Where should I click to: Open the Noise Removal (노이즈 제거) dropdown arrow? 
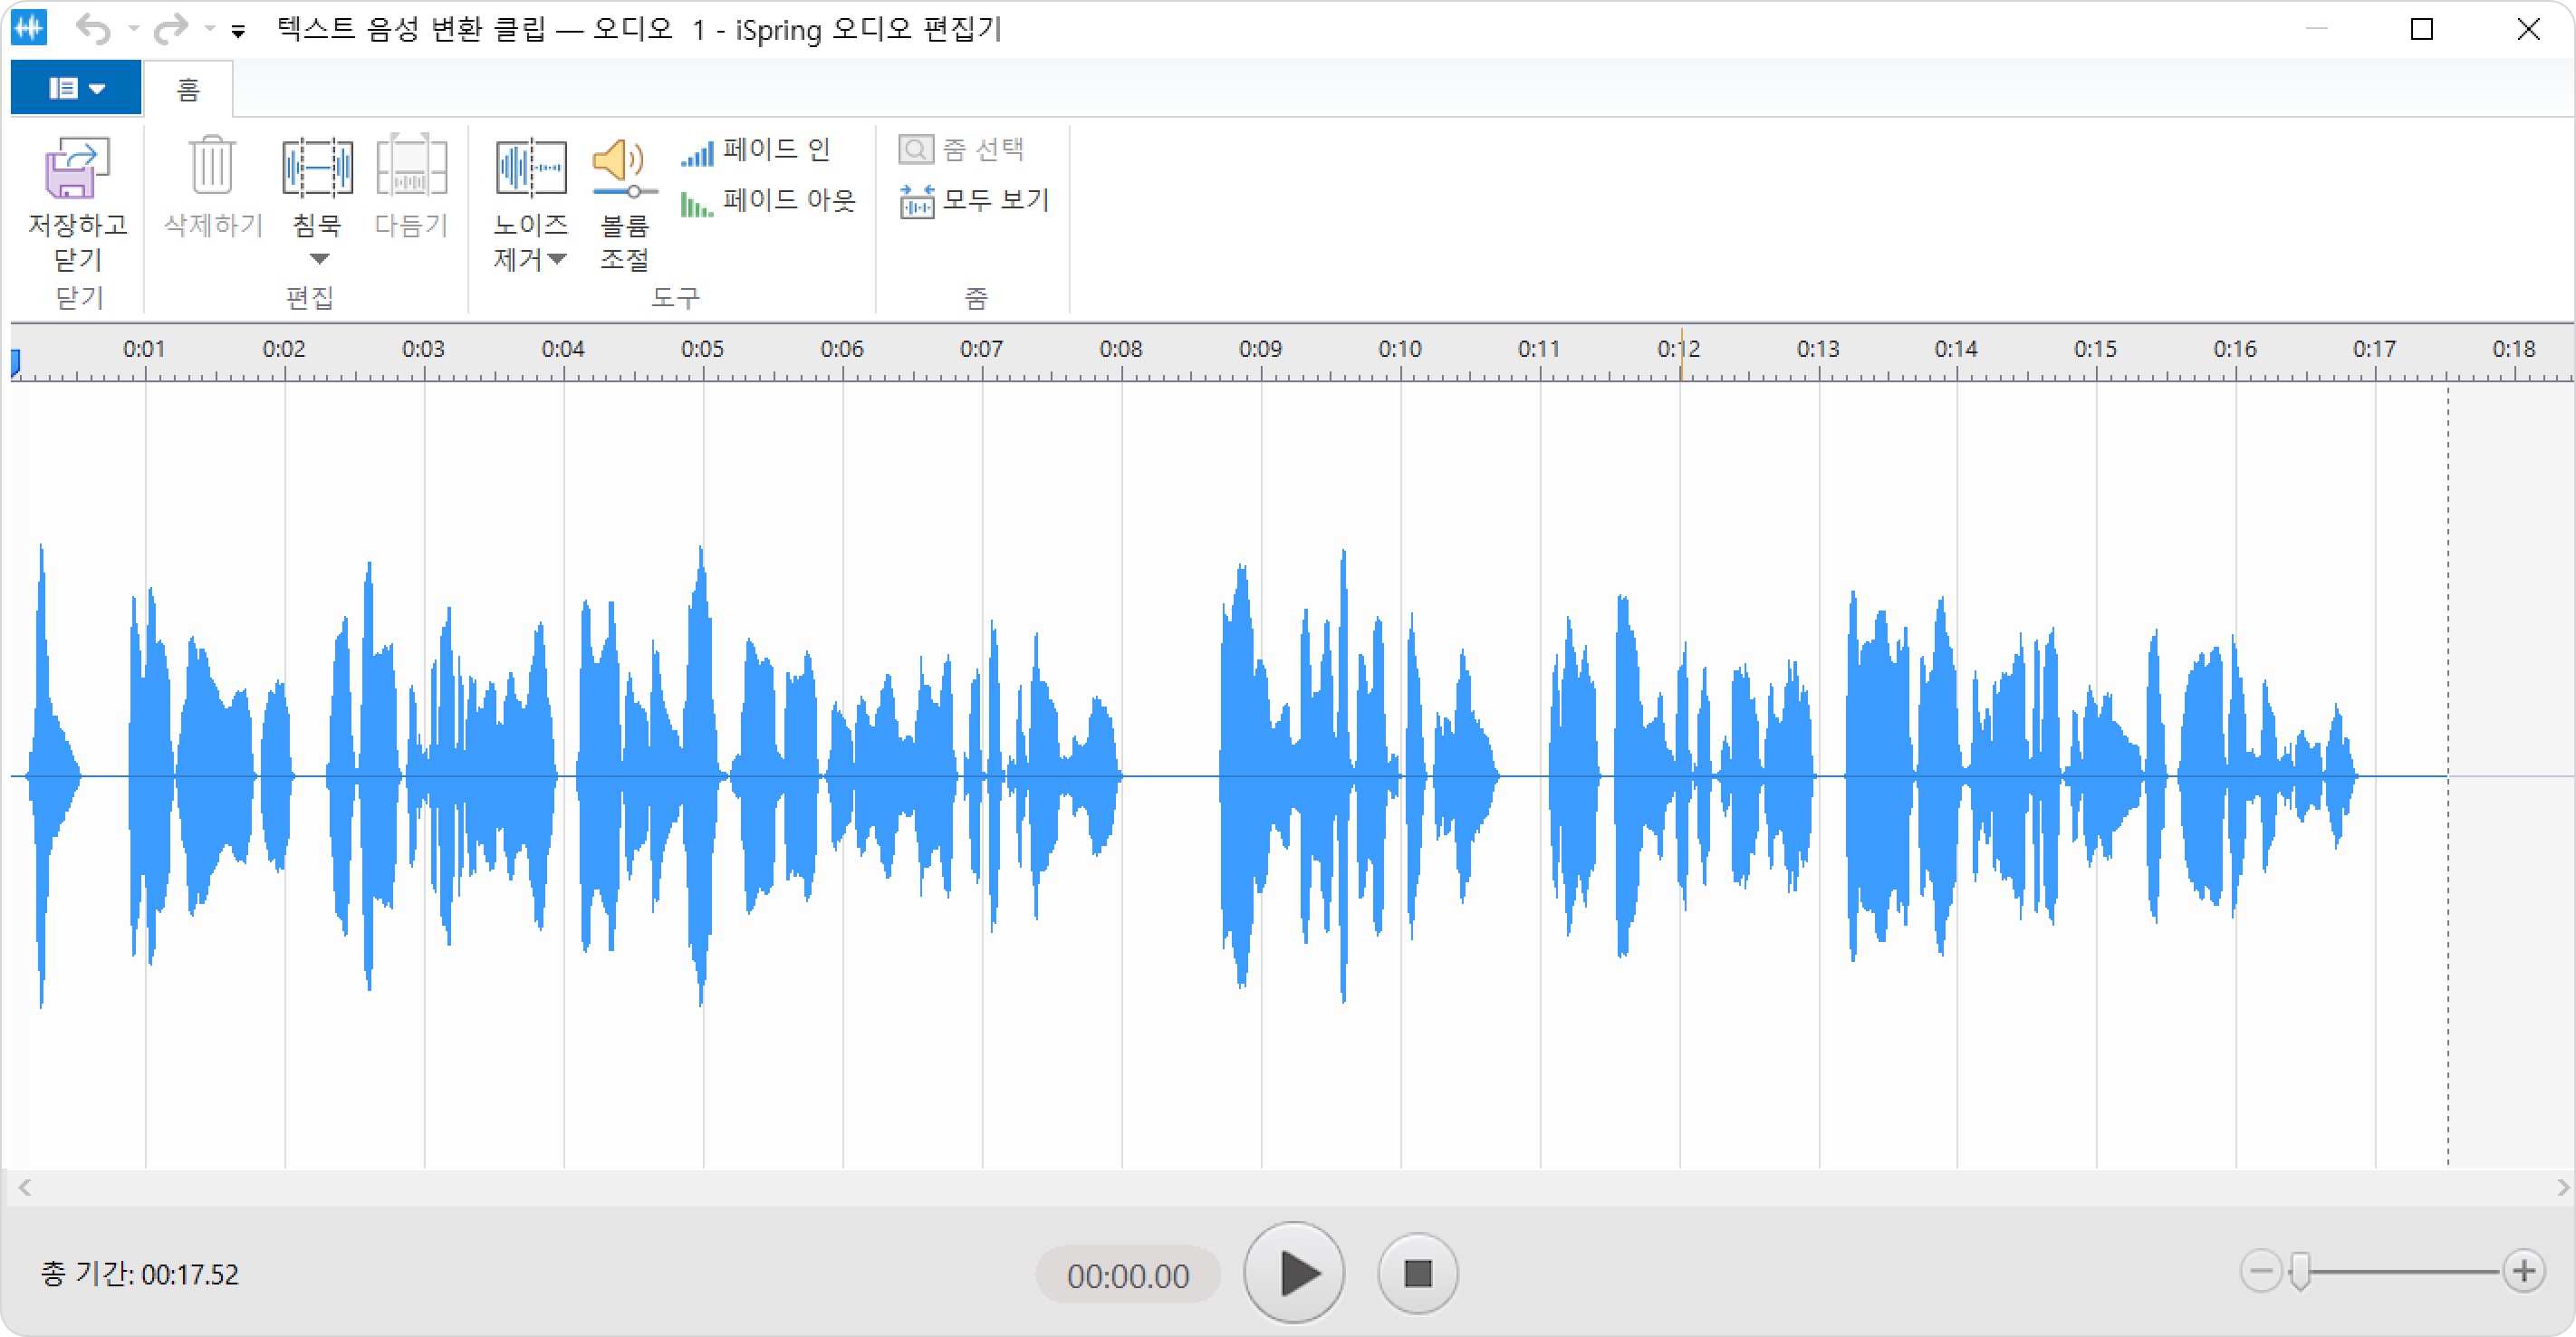[x=557, y=259]
